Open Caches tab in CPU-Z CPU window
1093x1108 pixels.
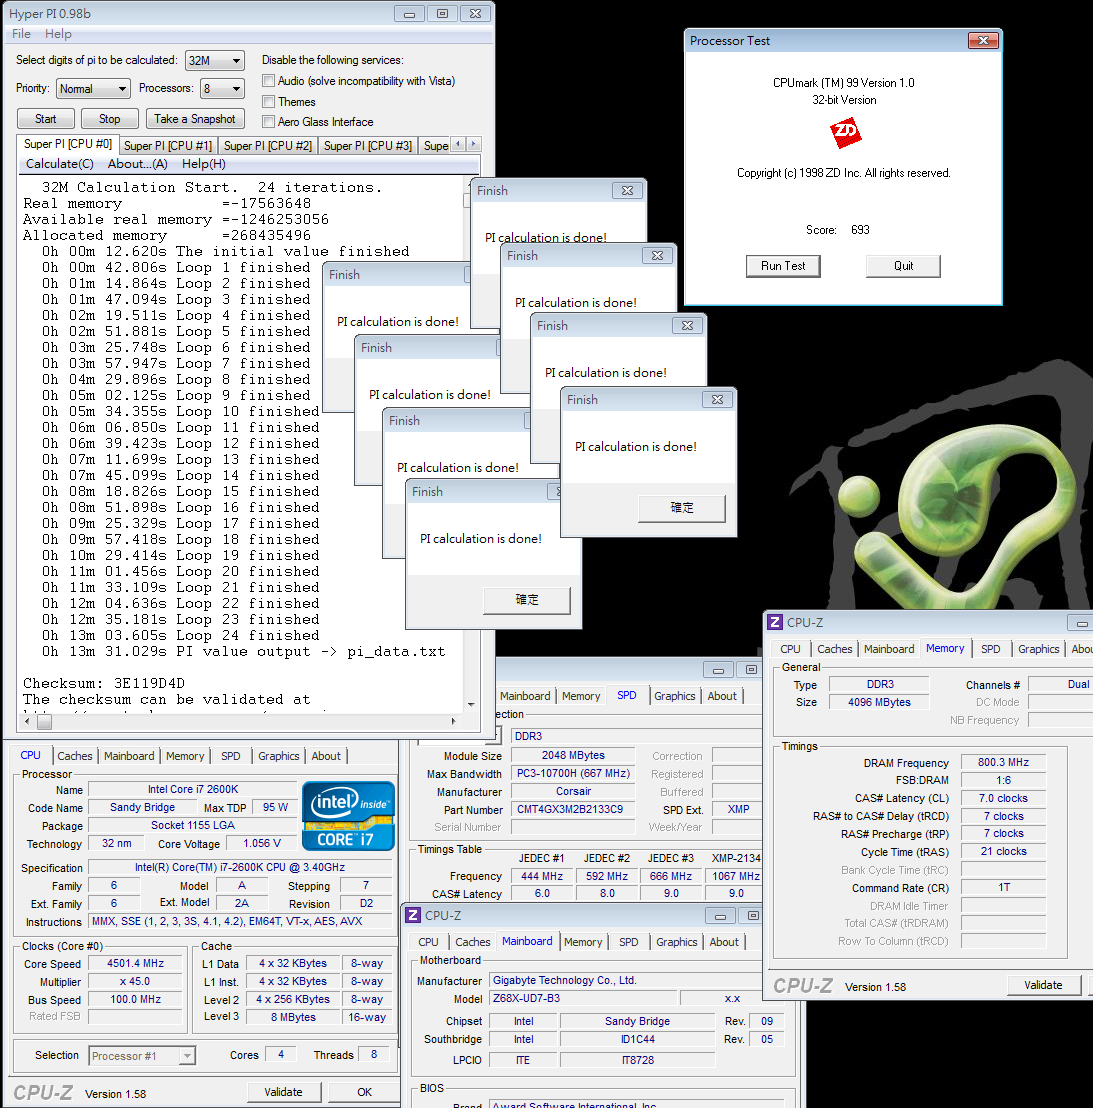click(75, 756)
